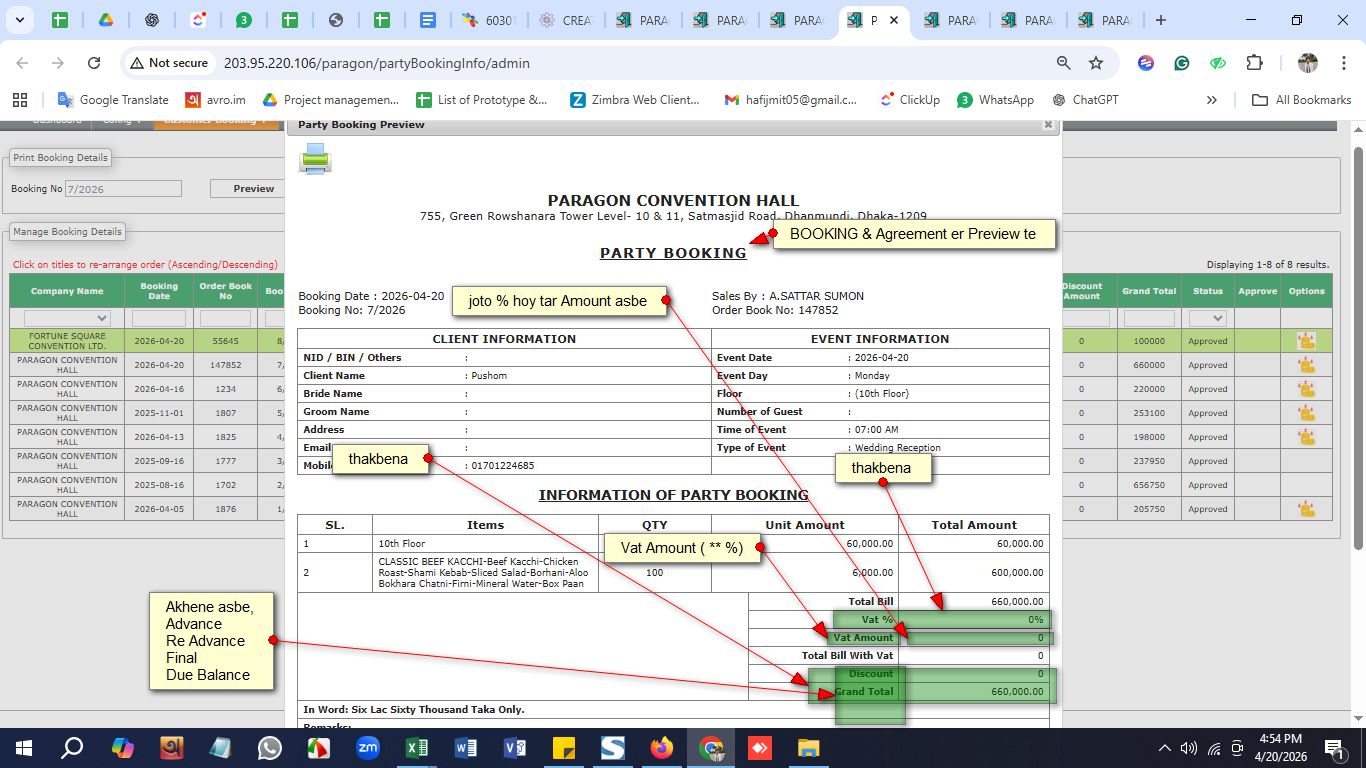1366x768 pixels.
Task: Switch to the CREAT tab
Action: [568, 20]
